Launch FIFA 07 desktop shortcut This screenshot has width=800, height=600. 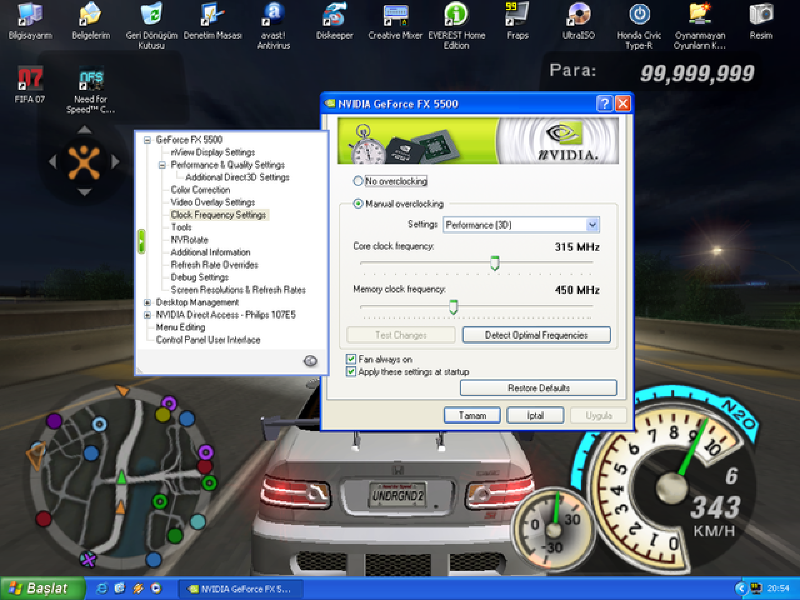30,85
